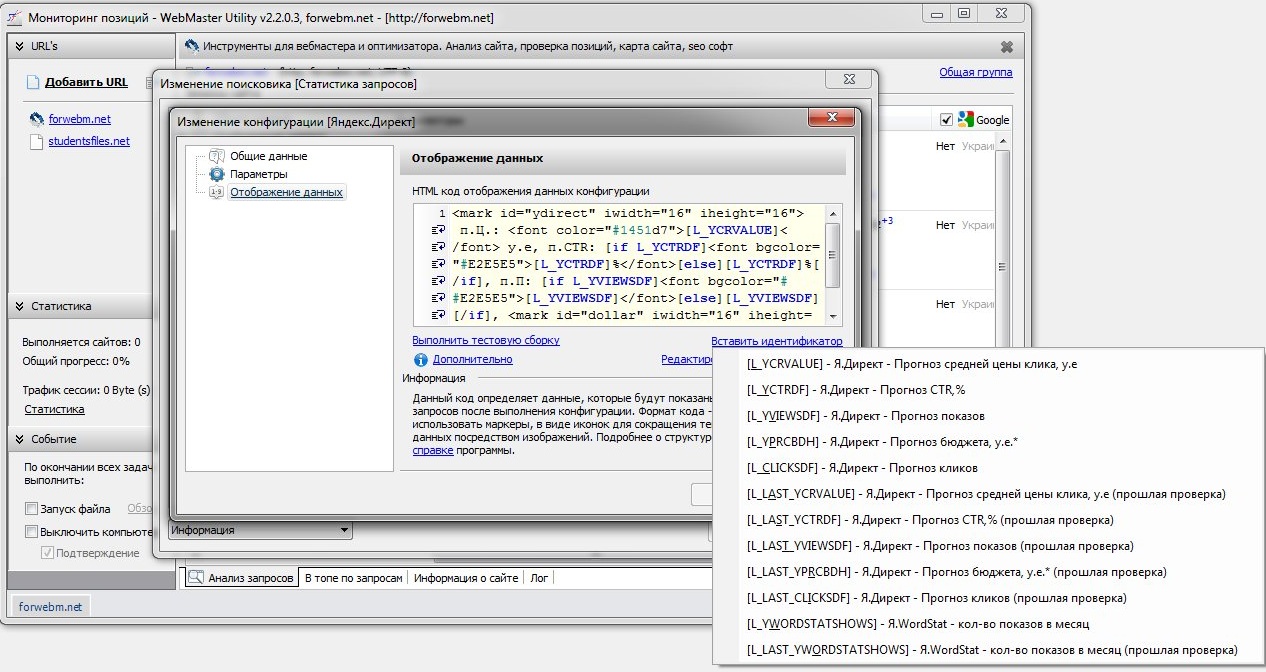Open the Общая группа link

(975, 72)
